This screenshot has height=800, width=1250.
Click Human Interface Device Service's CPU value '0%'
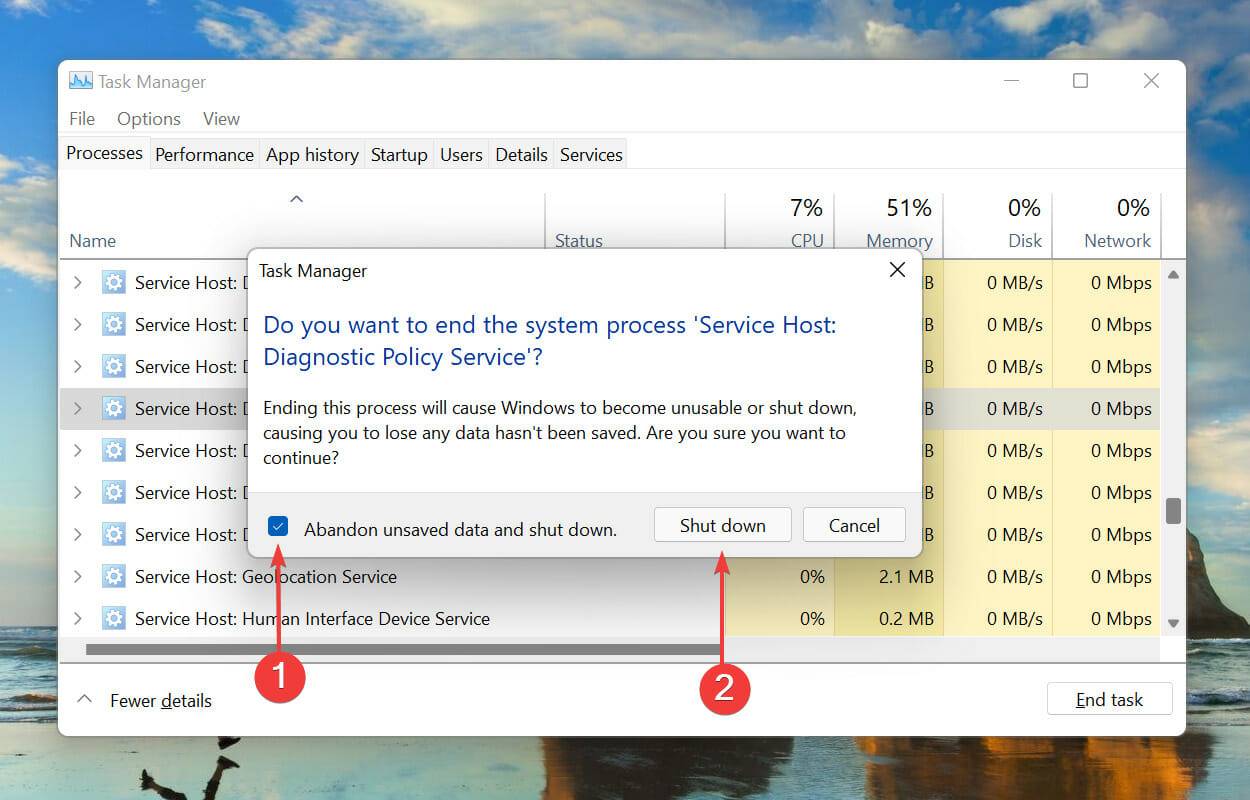tap(812, 619)
